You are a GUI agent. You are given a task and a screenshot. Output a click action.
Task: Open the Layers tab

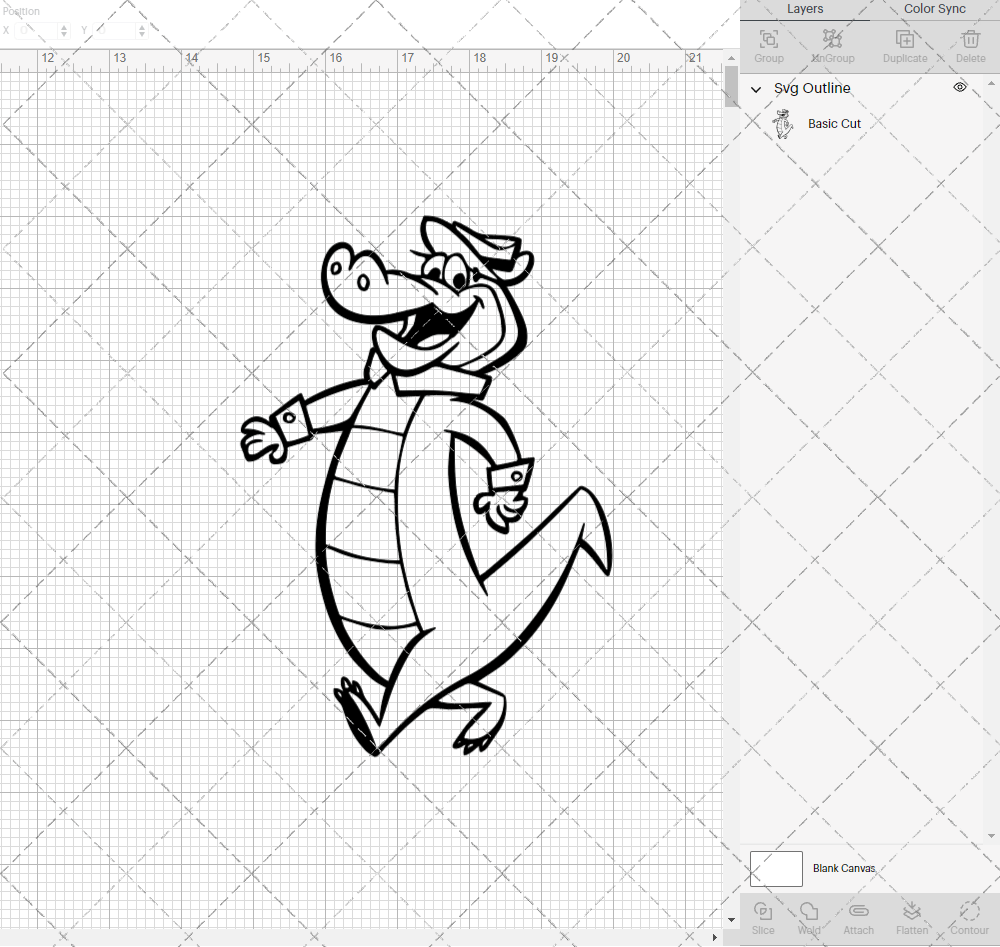tap(805, 9)
